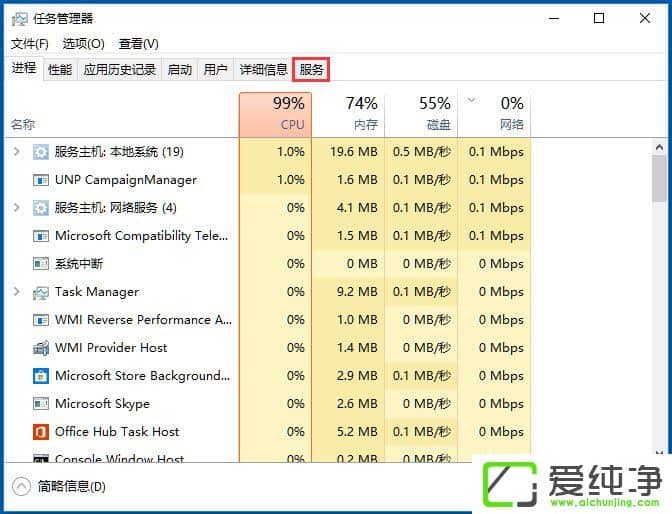Select the Microsoft Compatibility Tele... row name

click(141, 236)
